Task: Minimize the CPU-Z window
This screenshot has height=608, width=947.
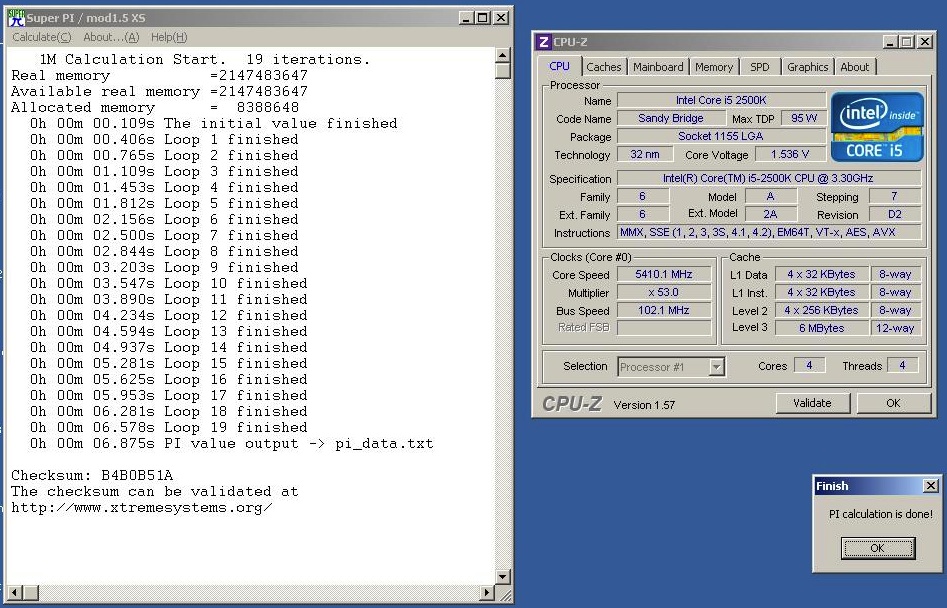Action: click(x=890, y=42)
